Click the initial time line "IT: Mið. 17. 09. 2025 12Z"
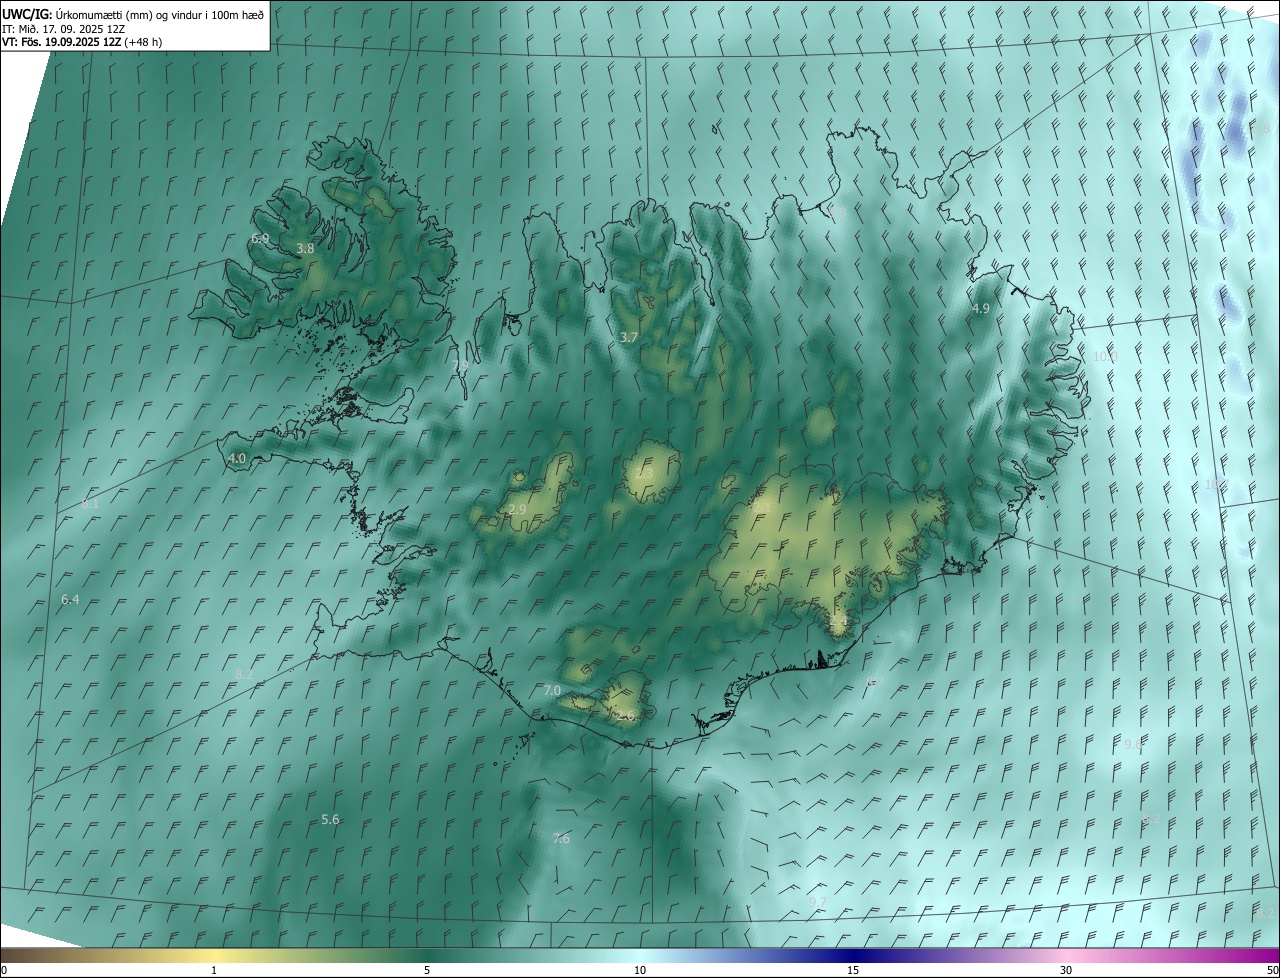The image size is (1280, 978). point(65,29)
